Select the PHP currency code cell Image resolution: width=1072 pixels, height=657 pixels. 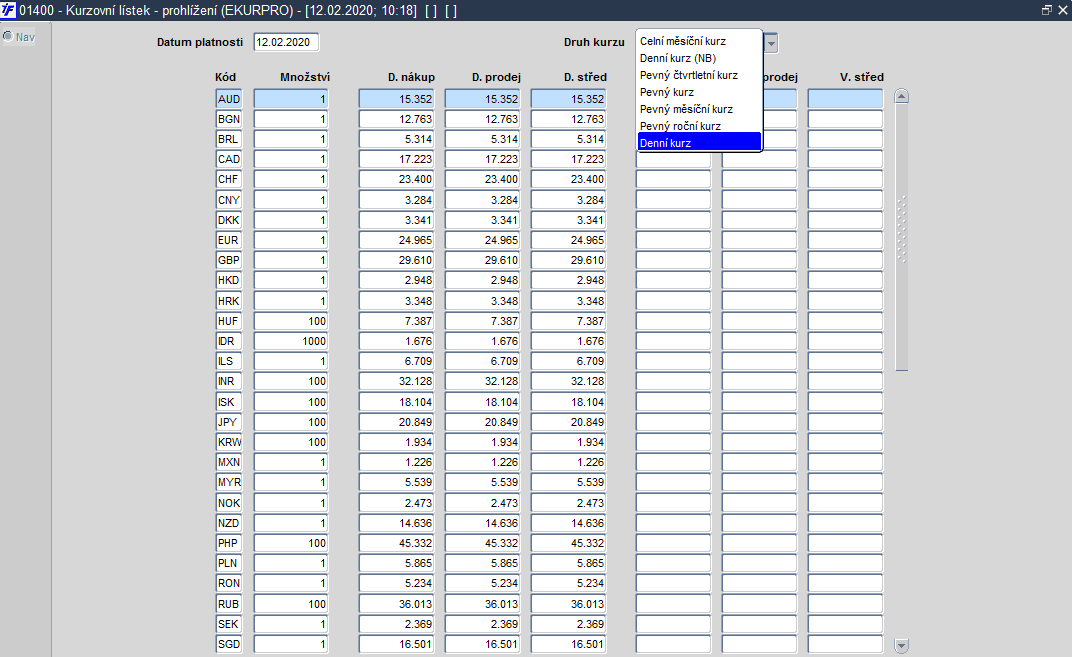[x=228, y=543]
